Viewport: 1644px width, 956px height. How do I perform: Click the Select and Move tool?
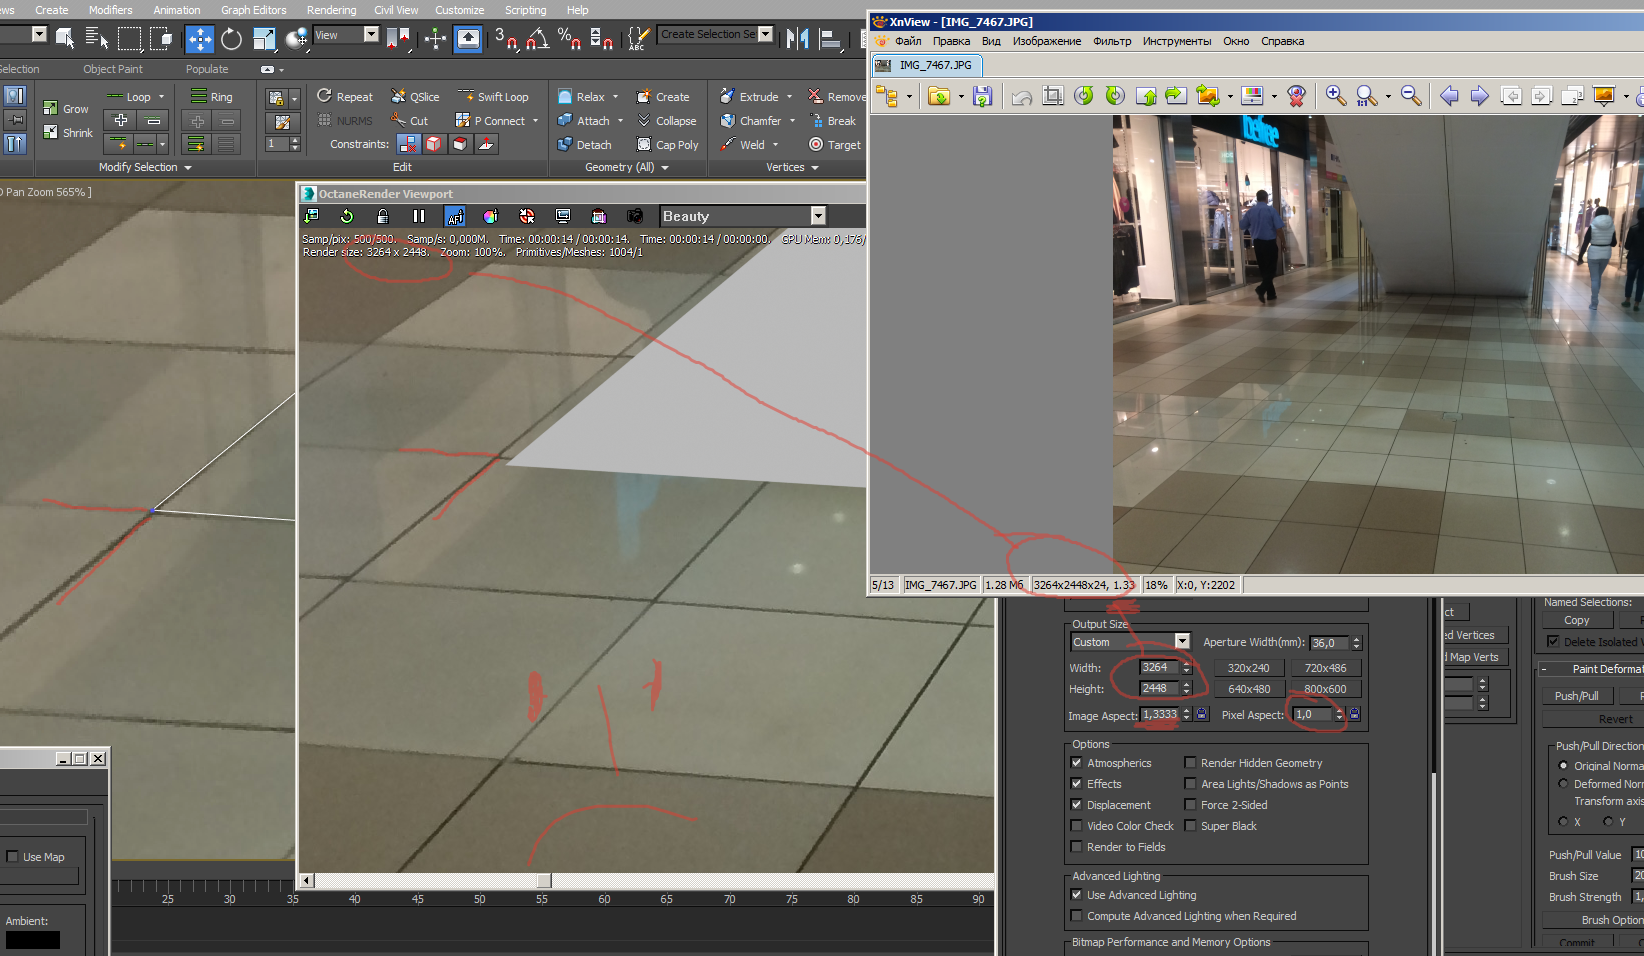(200, 39)
